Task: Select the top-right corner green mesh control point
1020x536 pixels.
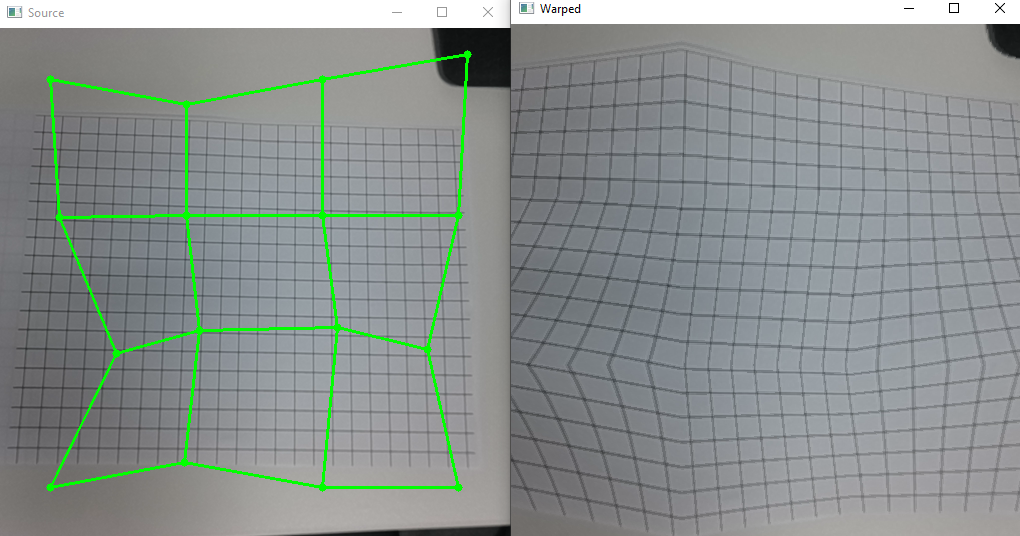Action: click(x=467, y=55)
